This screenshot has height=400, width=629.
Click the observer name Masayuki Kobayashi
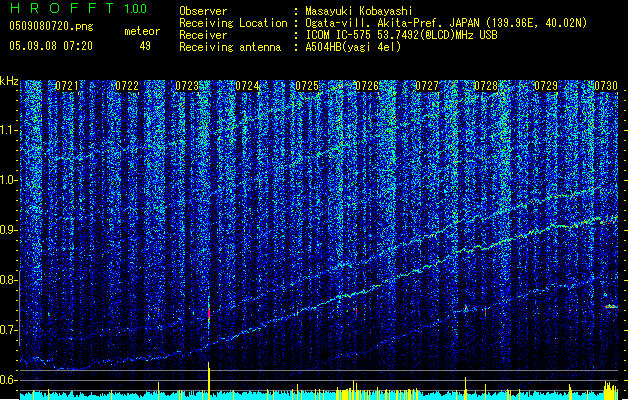[x=359, y=11]
